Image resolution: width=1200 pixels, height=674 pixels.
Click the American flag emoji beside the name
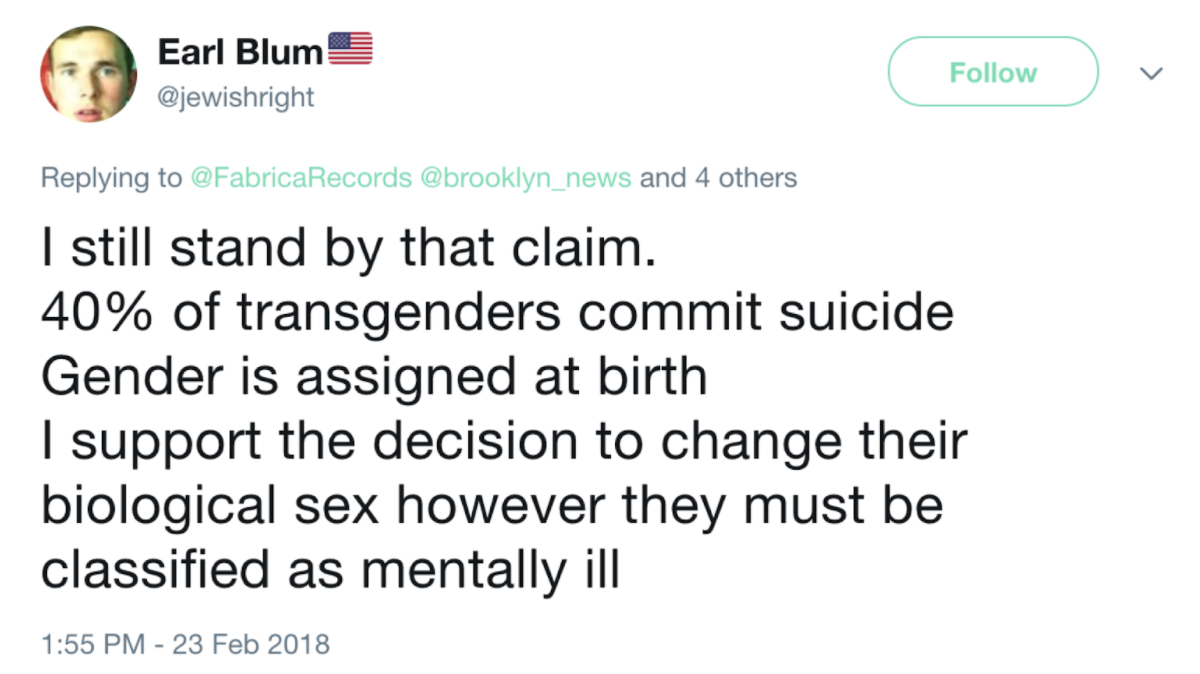[x=350, y=49]
